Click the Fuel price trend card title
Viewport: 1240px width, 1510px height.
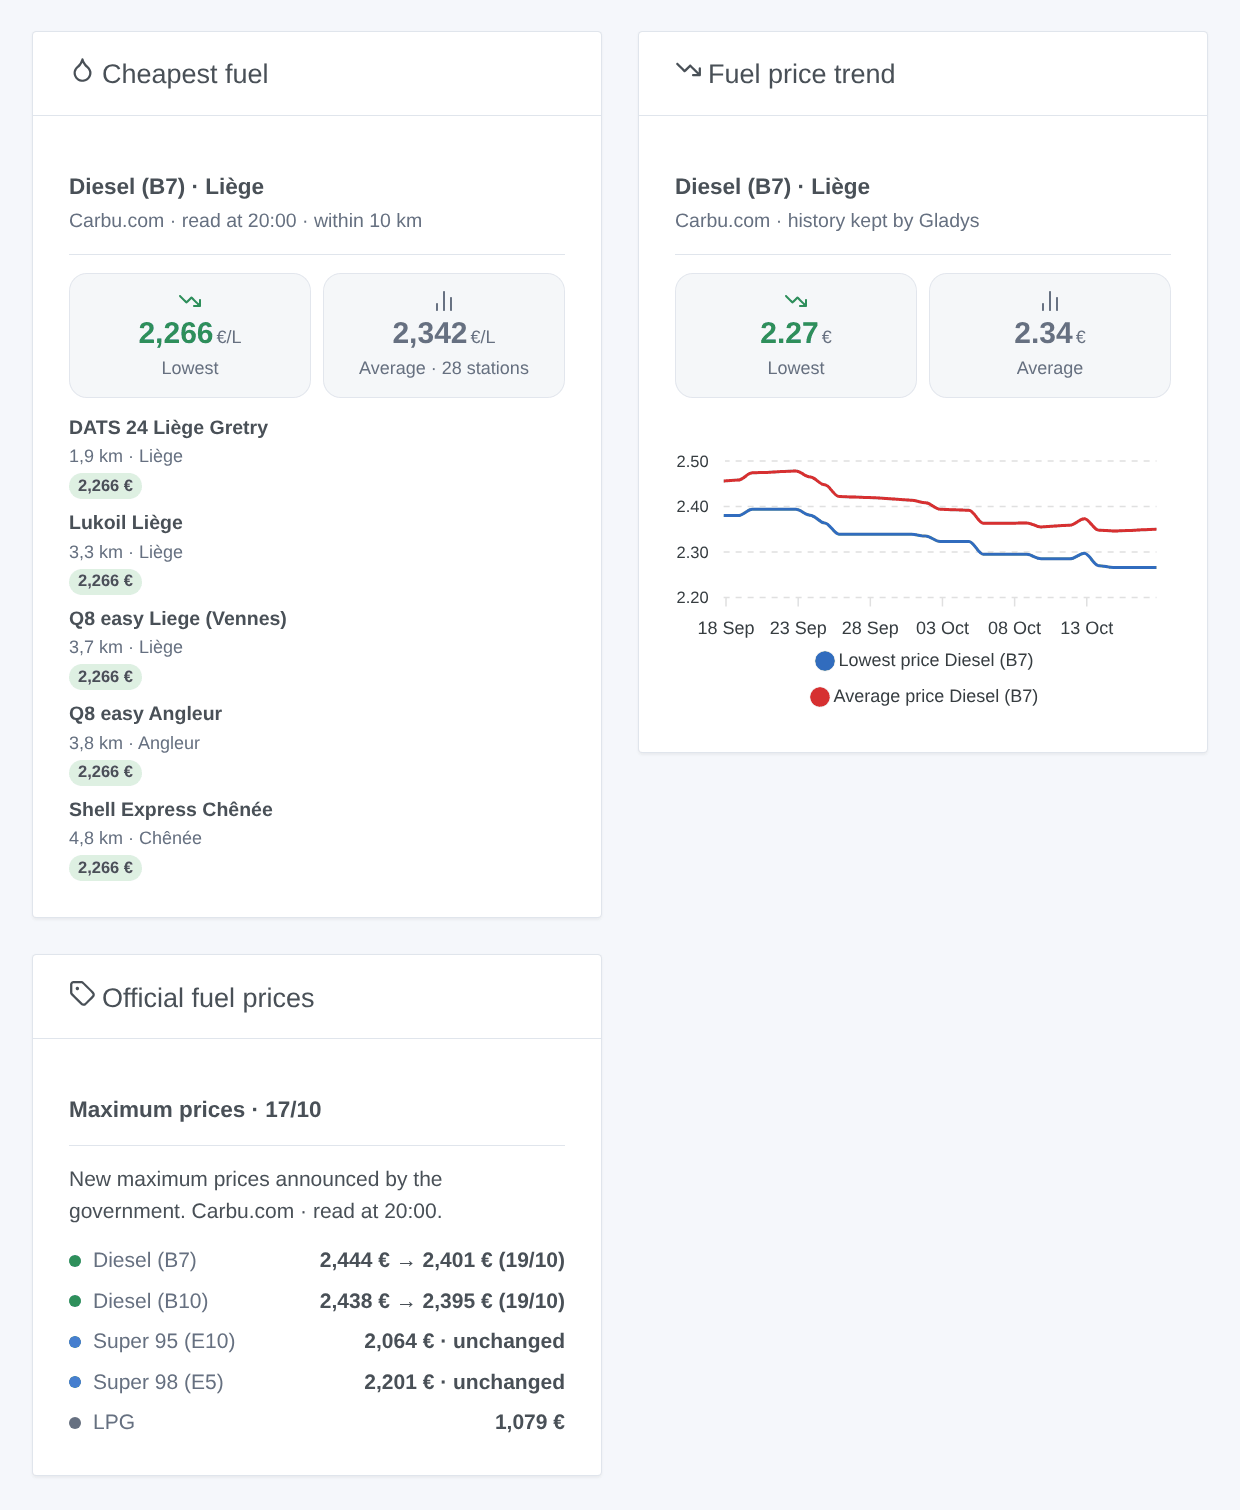801,74
